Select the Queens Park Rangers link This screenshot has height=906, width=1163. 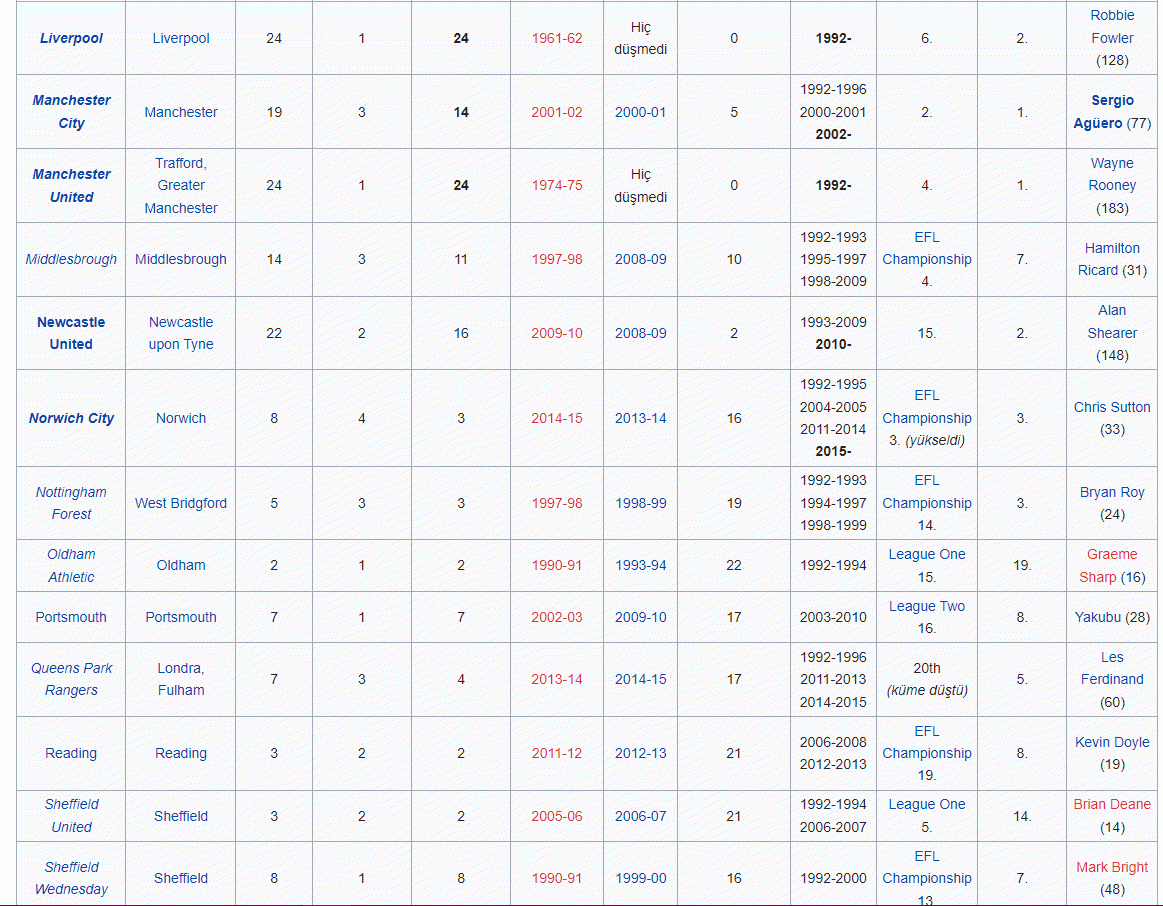pyautogui.click(x=71, y=679)
